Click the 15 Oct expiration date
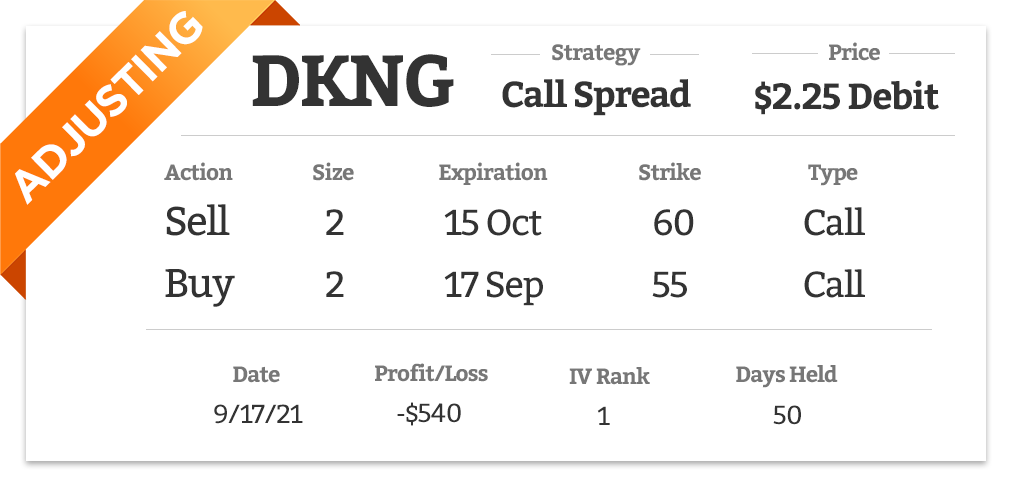Viewport: 1012px width, 484px height. pyautogui.click(x=492, y=223)
